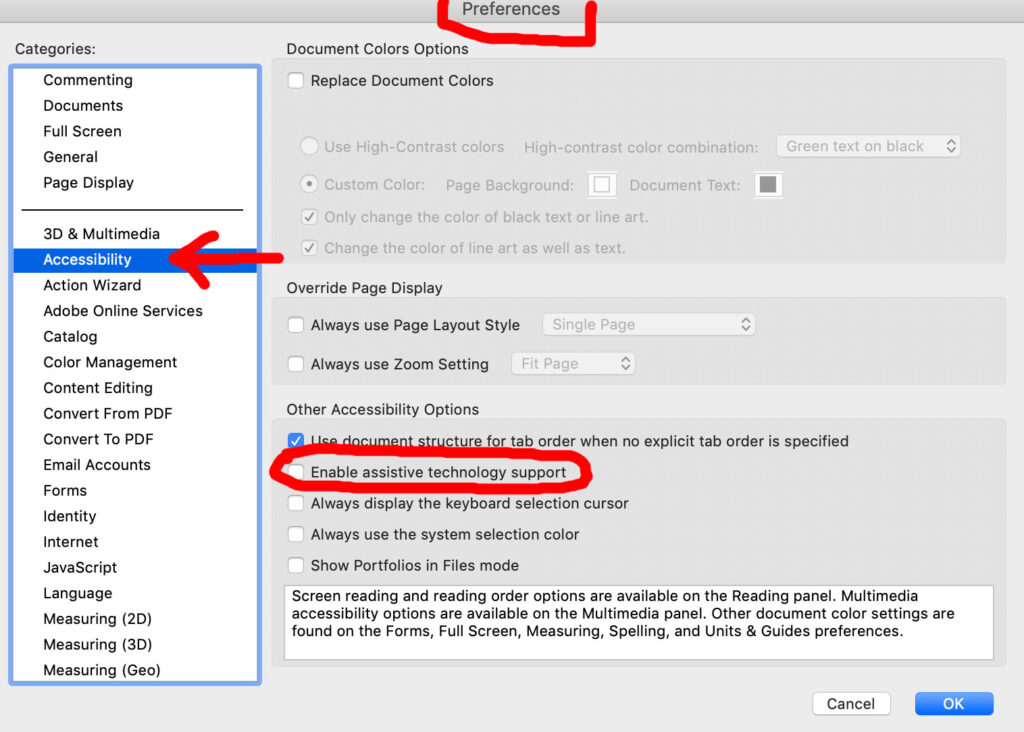Image resolution: width=1024 pixels, height=732 pixels.
Task: Open the Fit Page zoom dropdown
Action: pos(573,363)
